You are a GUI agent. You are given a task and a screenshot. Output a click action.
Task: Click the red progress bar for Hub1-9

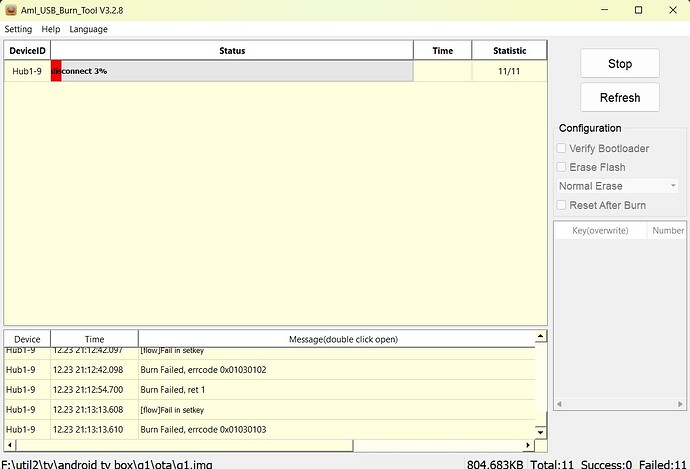[x=56, y=71]
